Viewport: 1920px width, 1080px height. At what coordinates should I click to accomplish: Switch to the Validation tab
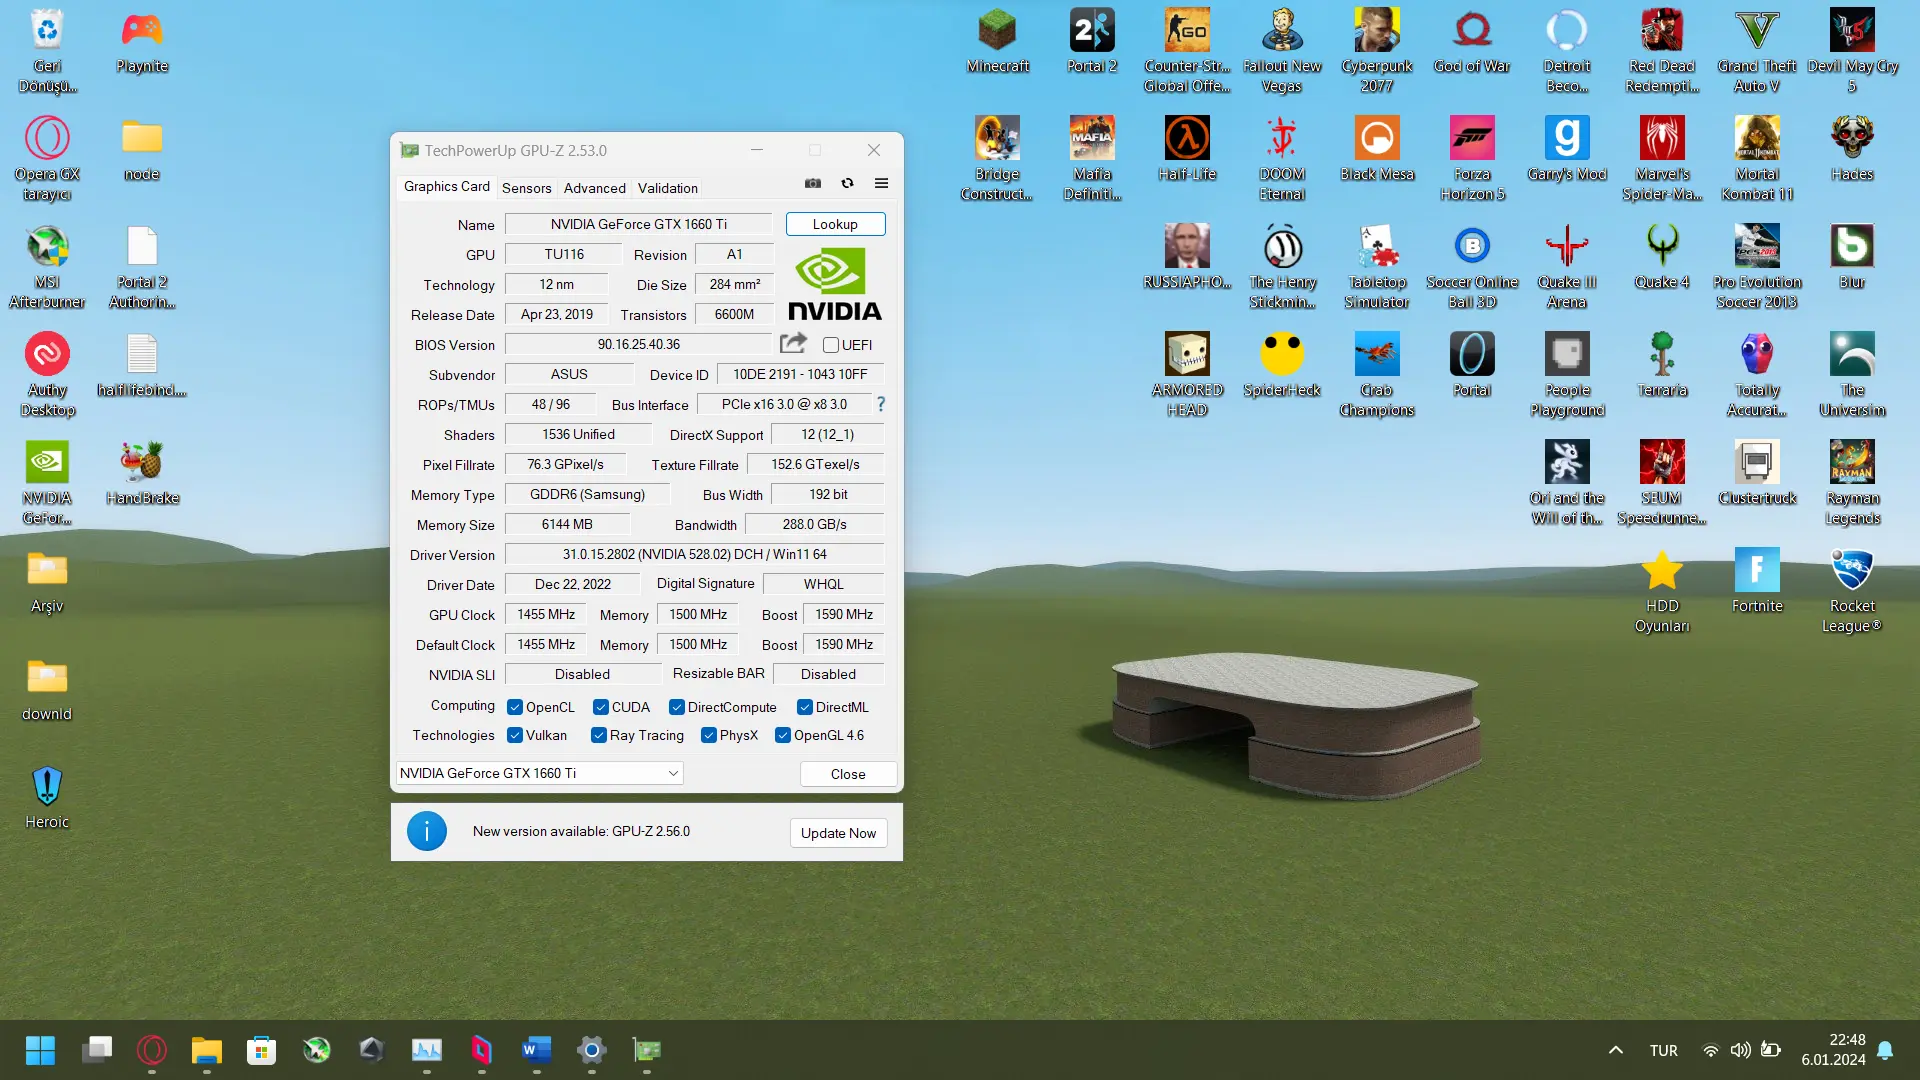667,188
